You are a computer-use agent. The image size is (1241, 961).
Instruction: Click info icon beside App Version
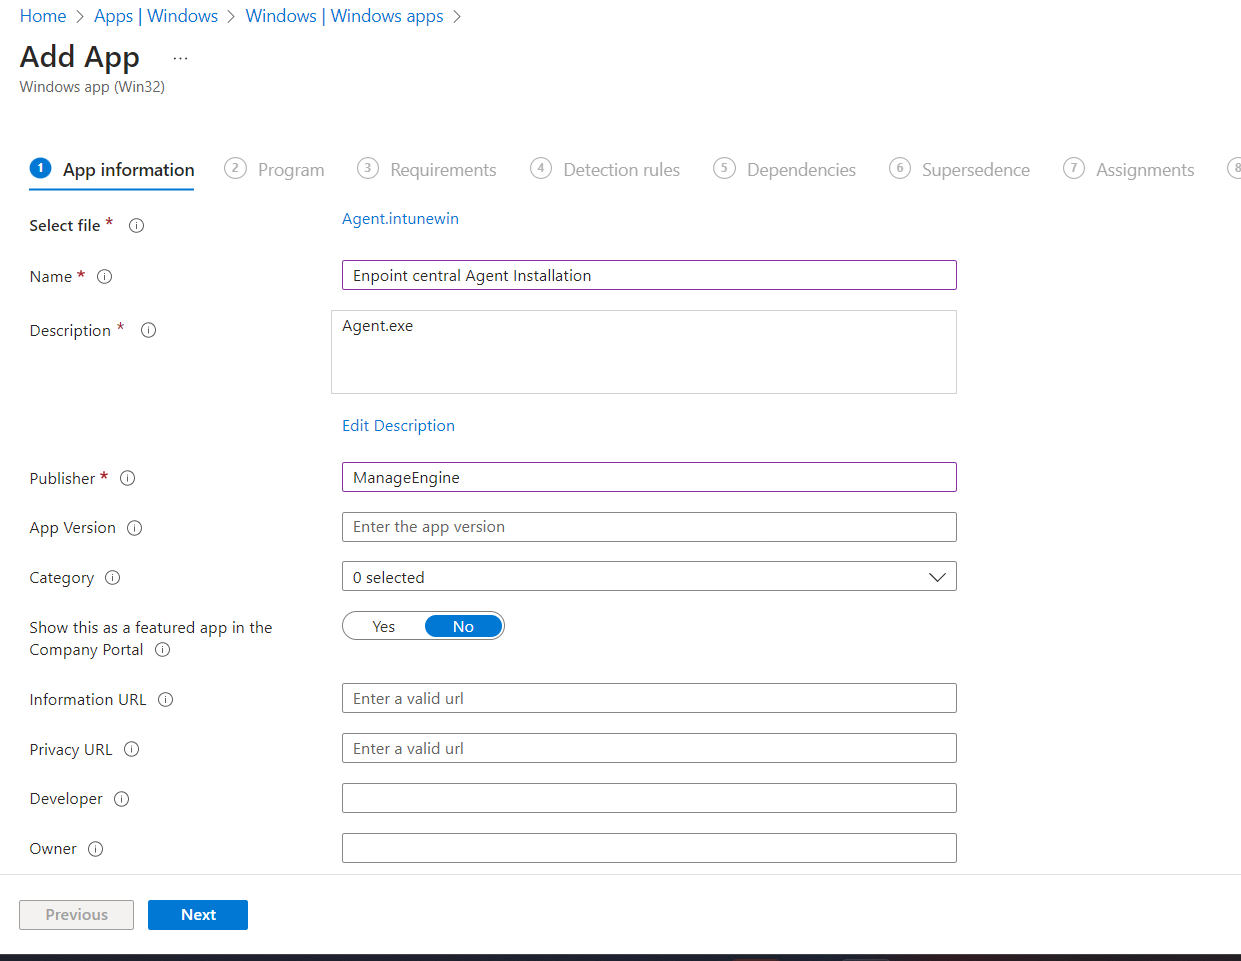134,528
